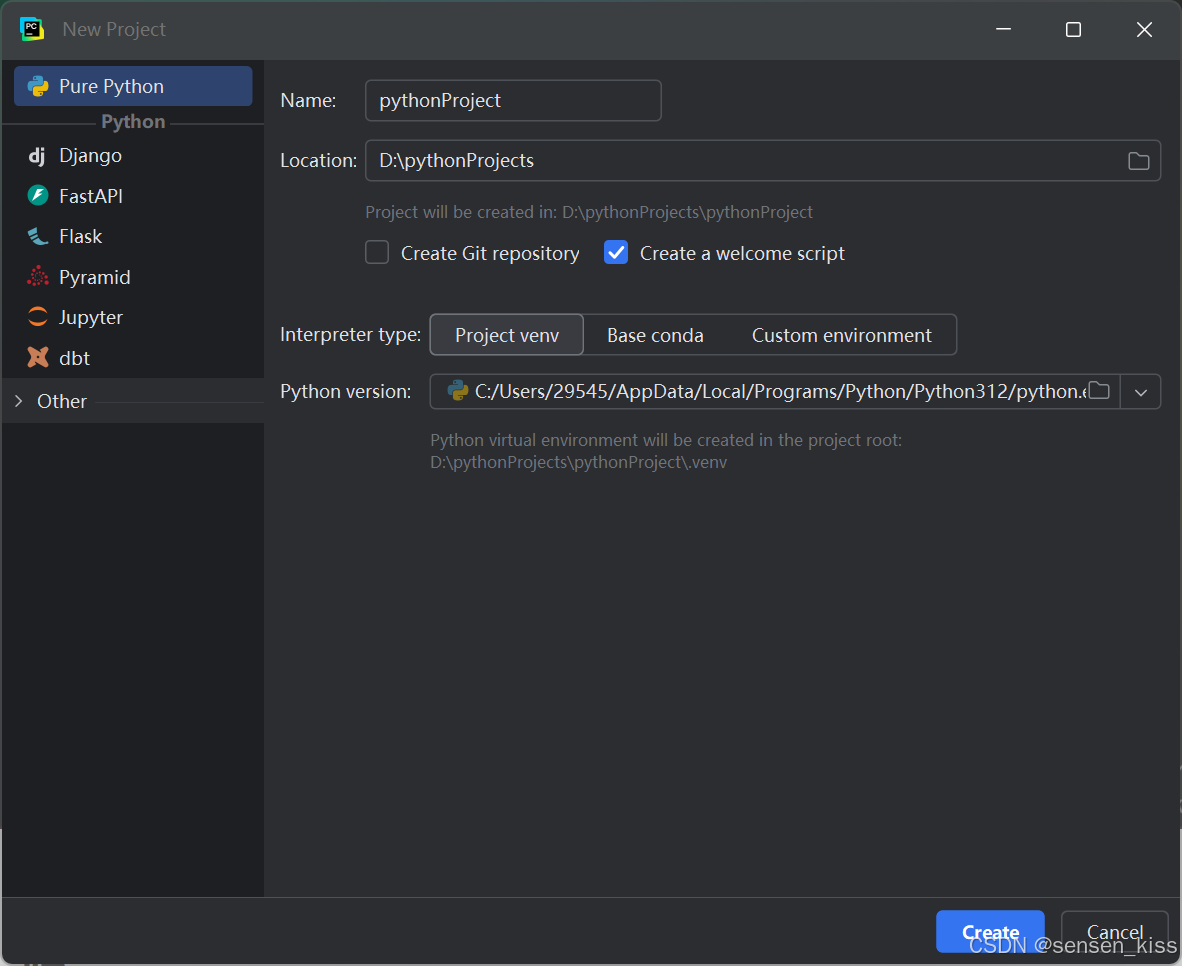Uncheck Create a welcome script
Viewport: 1182px width, 966px height.
coord(616,253)
